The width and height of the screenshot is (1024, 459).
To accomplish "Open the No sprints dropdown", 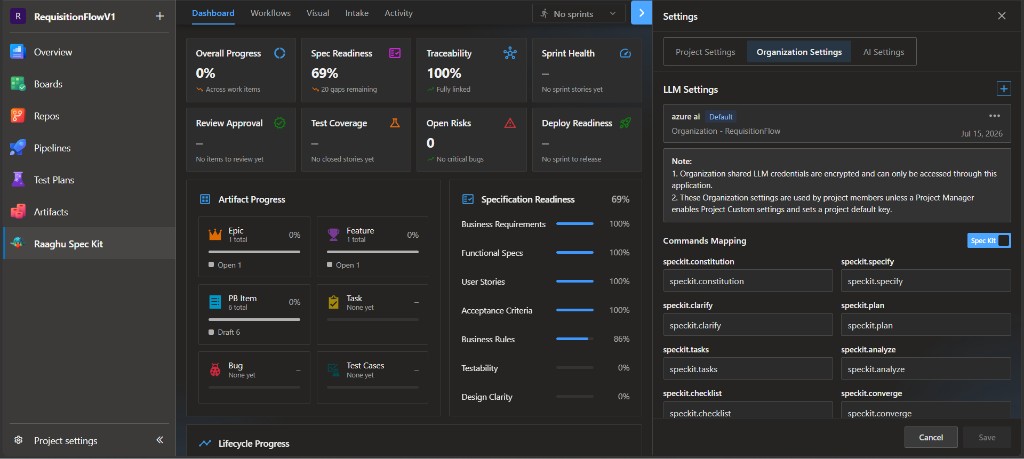I will click(579, 13).
